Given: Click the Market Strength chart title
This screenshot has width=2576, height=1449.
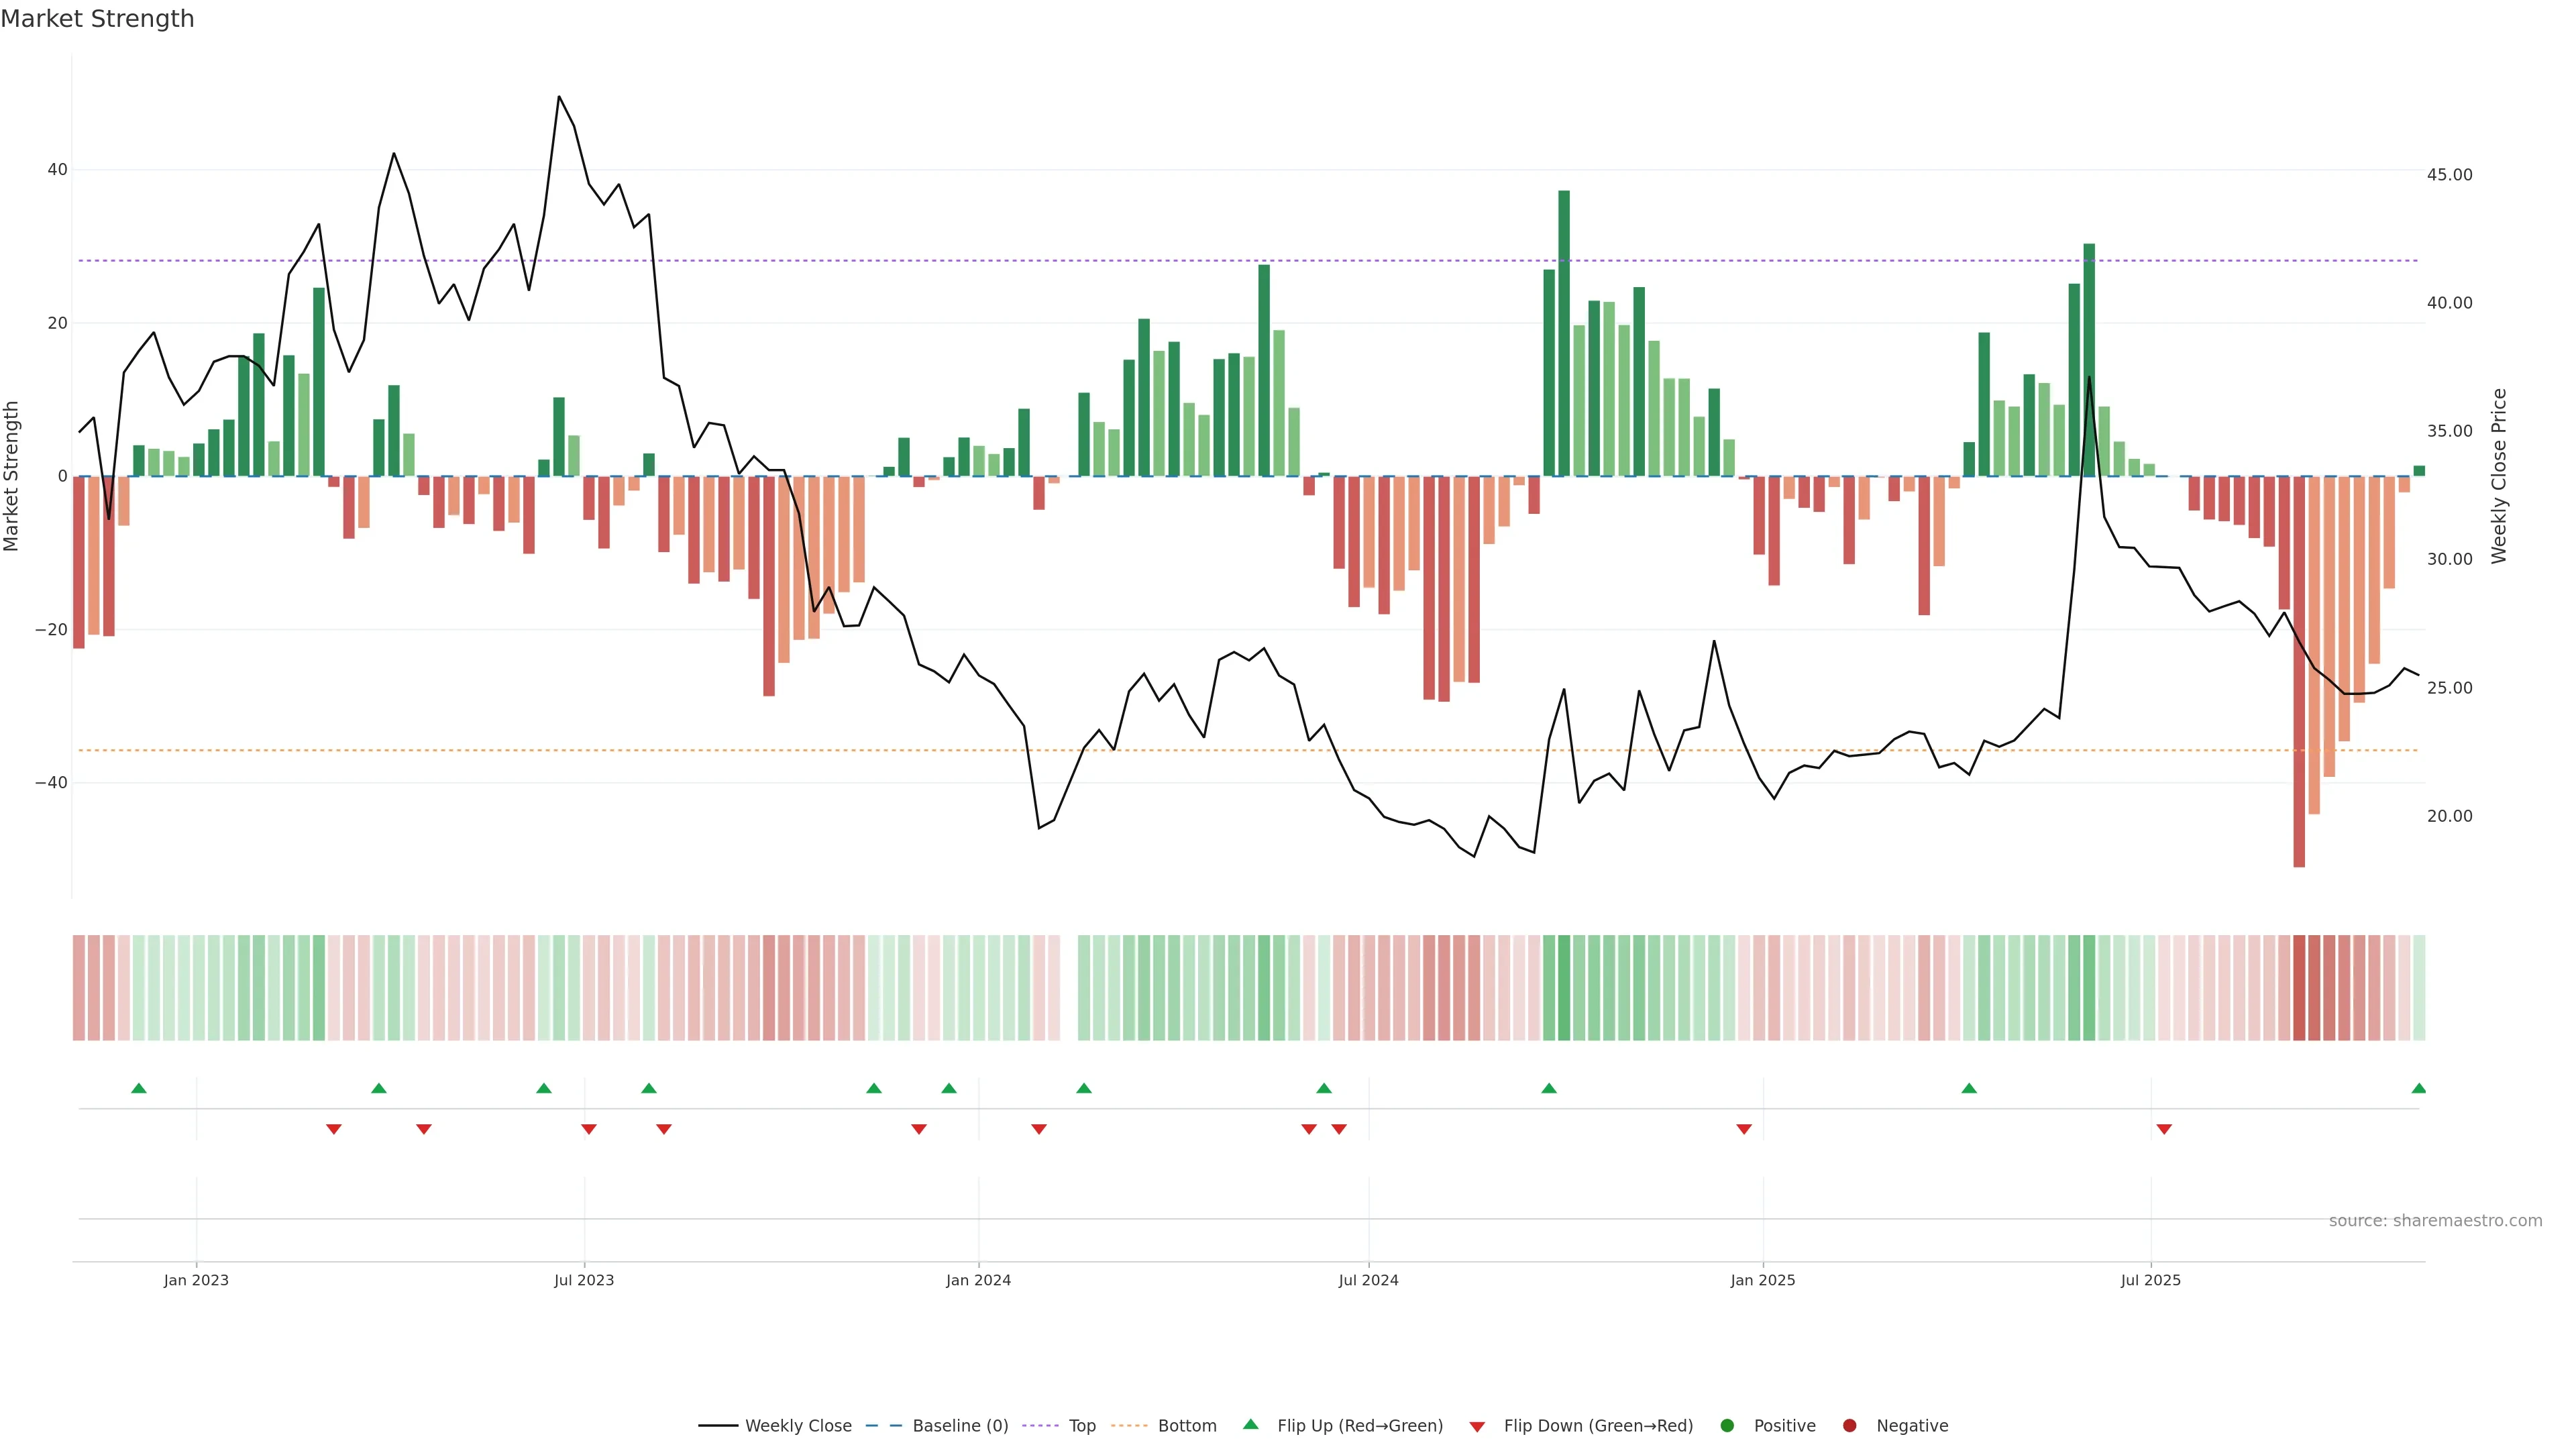Looking at the screenshot, I should (97, 19).
